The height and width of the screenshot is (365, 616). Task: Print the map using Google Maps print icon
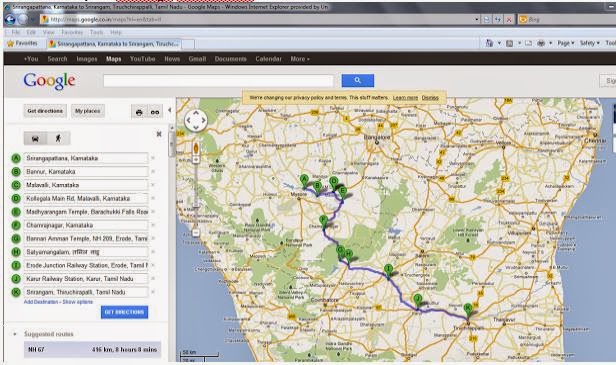[x=139, y=112]
